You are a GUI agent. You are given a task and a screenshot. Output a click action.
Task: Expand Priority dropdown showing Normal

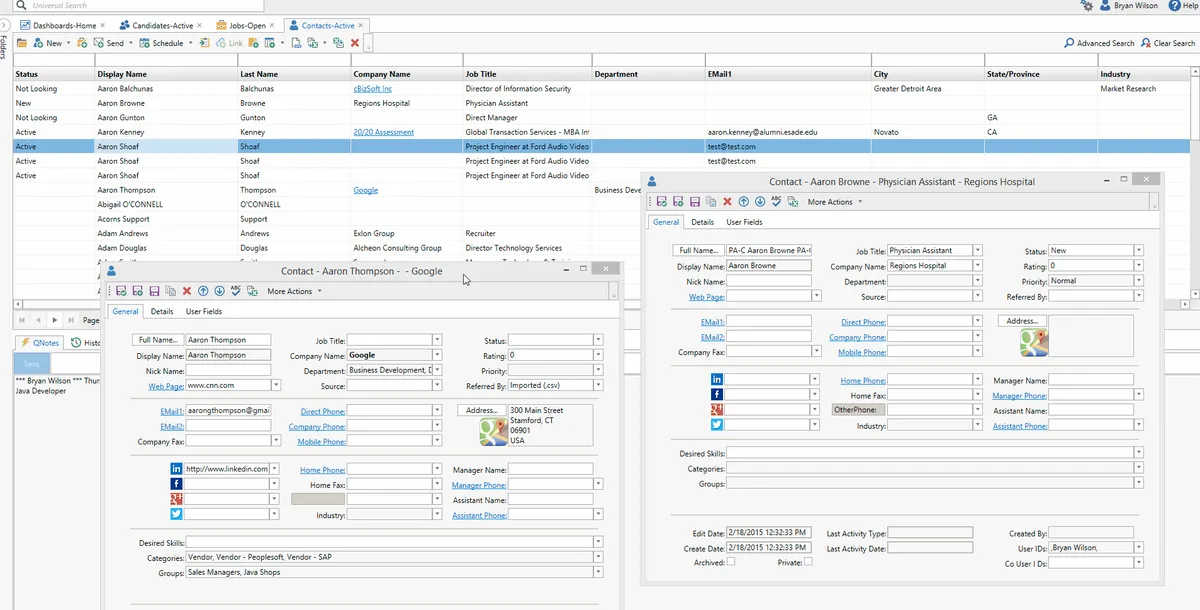(1138, 281)
